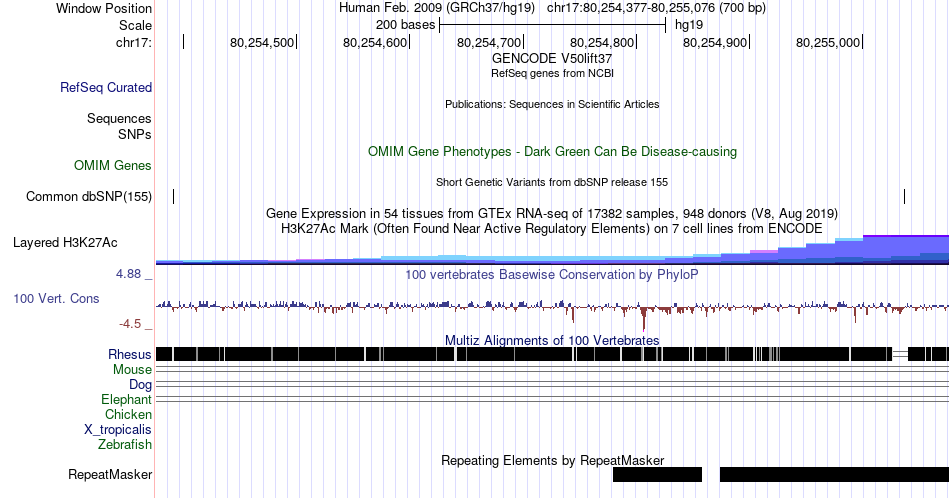Click the OMIM Gene Phenotypes track title
The image size is (950, 498).
[552, 151]
